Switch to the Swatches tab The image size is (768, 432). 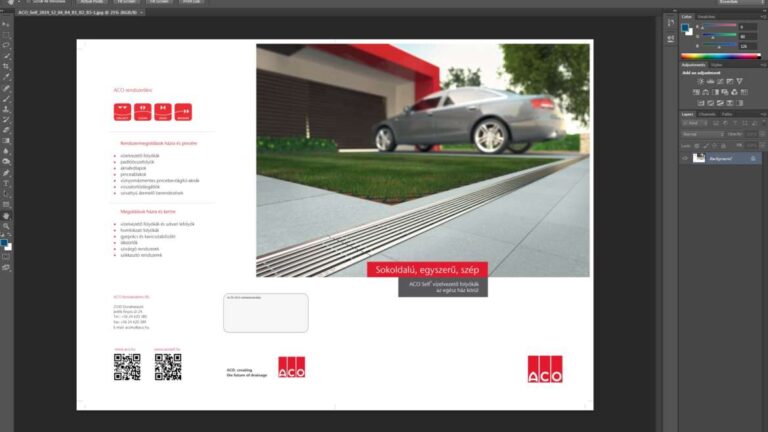click(x=706, y=17)
